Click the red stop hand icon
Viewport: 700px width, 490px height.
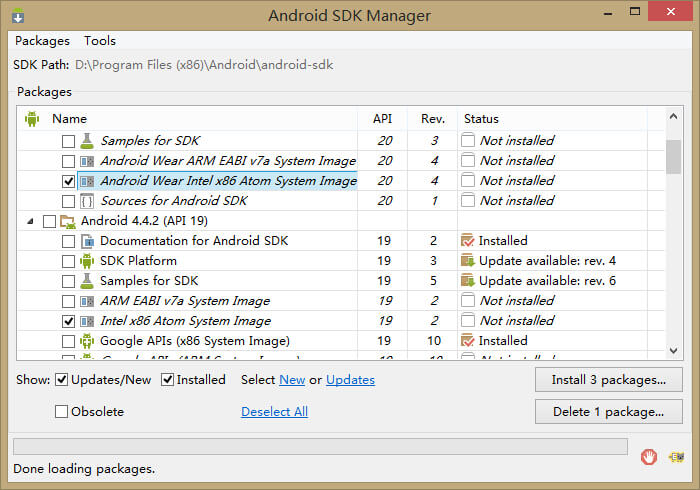[x=649, y=457]
